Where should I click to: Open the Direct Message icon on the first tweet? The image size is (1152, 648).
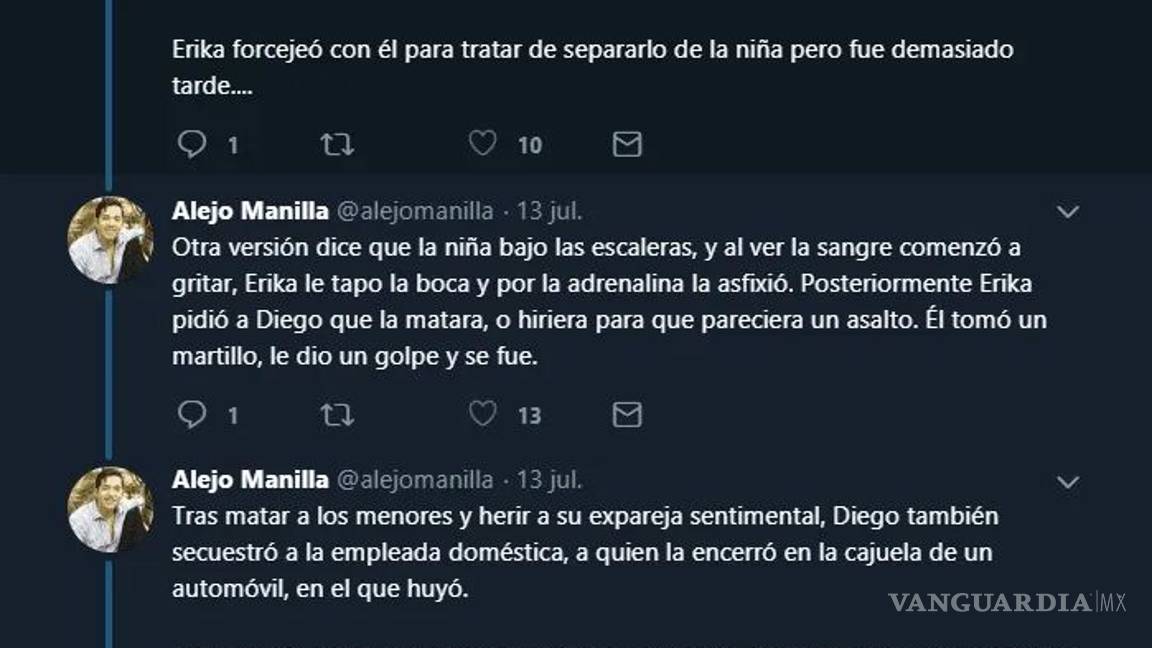point(627,144)
